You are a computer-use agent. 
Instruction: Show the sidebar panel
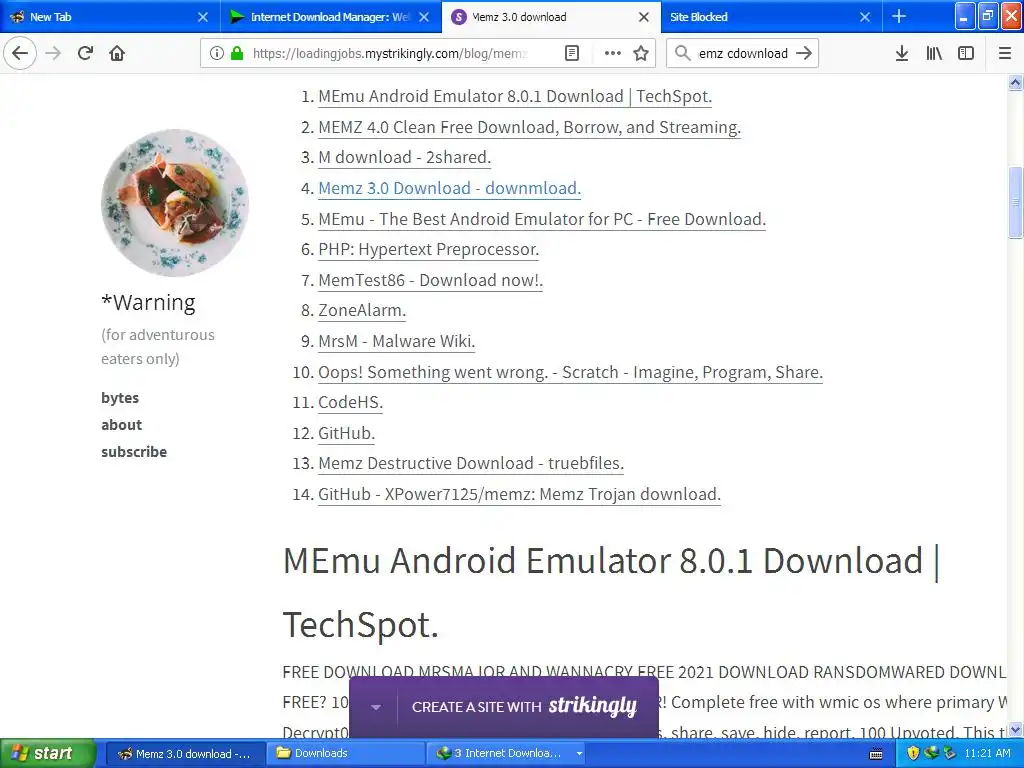(966, 53)
